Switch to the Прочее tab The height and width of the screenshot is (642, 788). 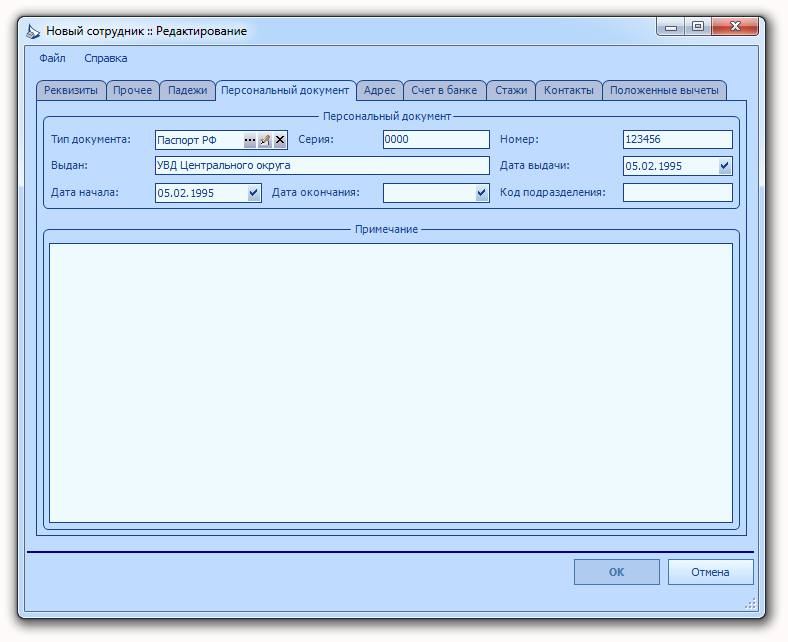133,90
